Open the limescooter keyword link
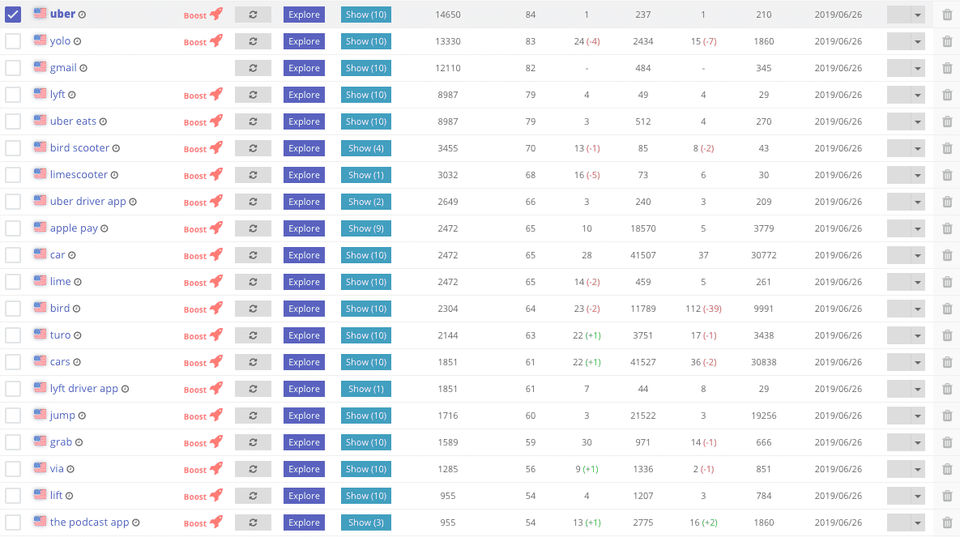 pos(78,175)
